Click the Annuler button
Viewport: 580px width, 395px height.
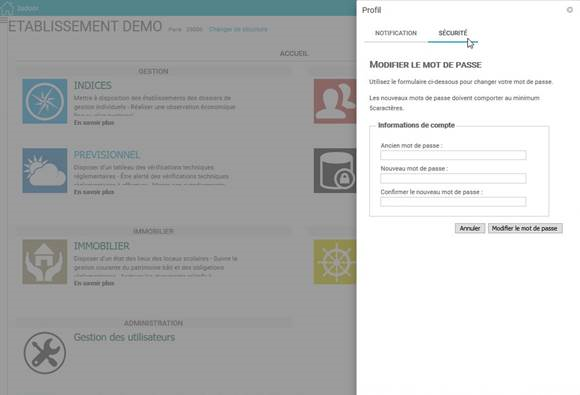click(x=470, y=228)
